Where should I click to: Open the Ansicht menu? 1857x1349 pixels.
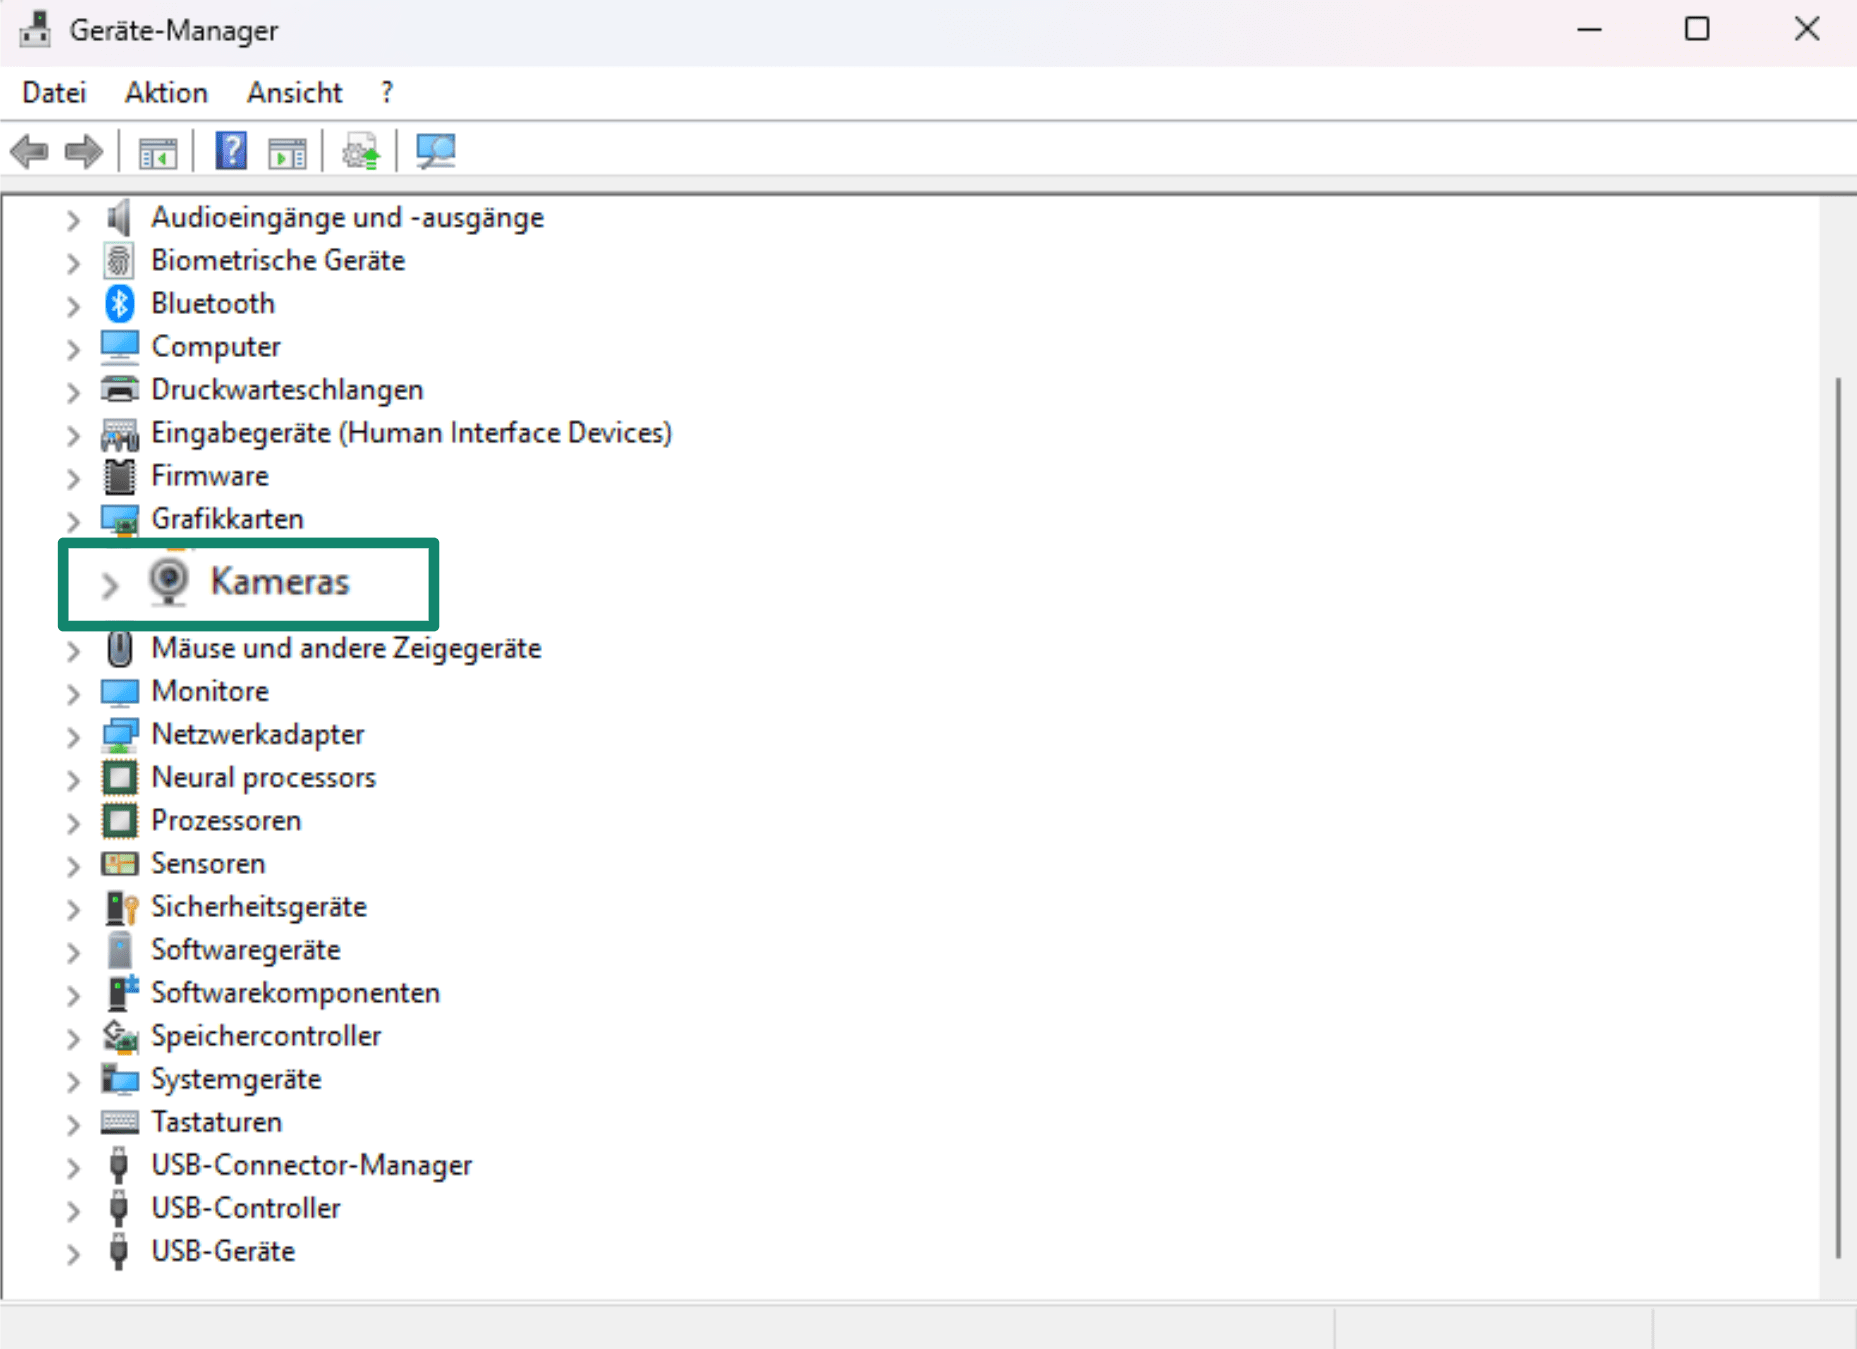(294, 93)
